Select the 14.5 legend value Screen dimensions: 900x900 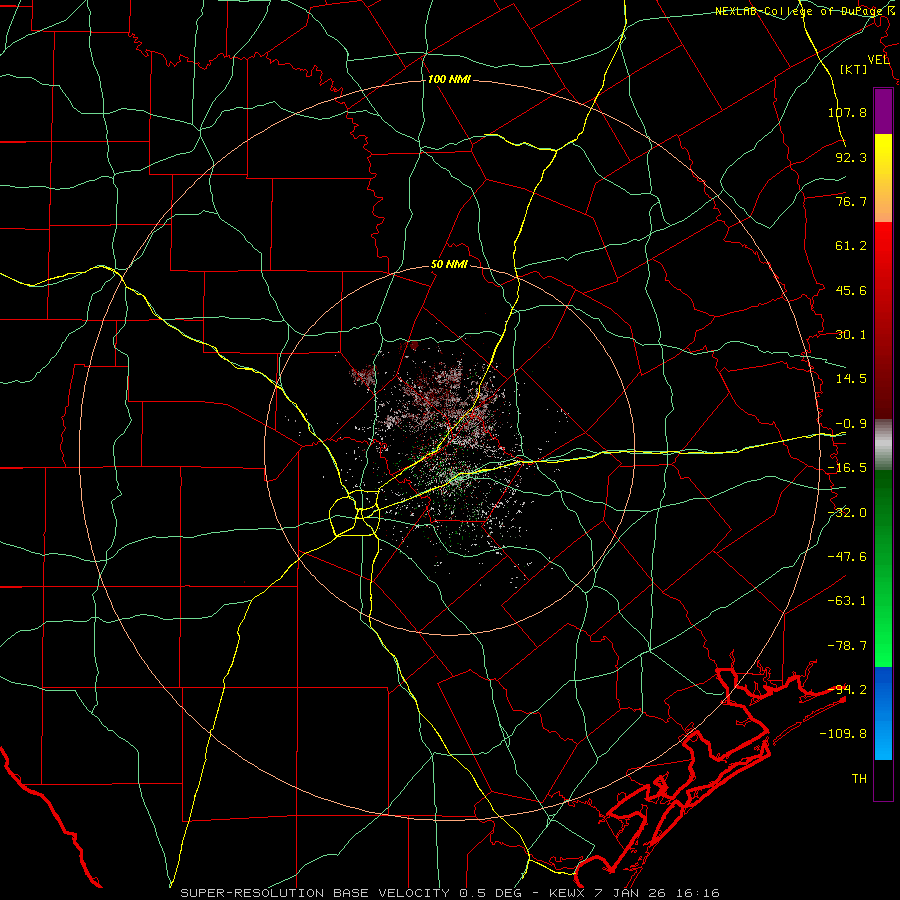click(x=851, y=379)
